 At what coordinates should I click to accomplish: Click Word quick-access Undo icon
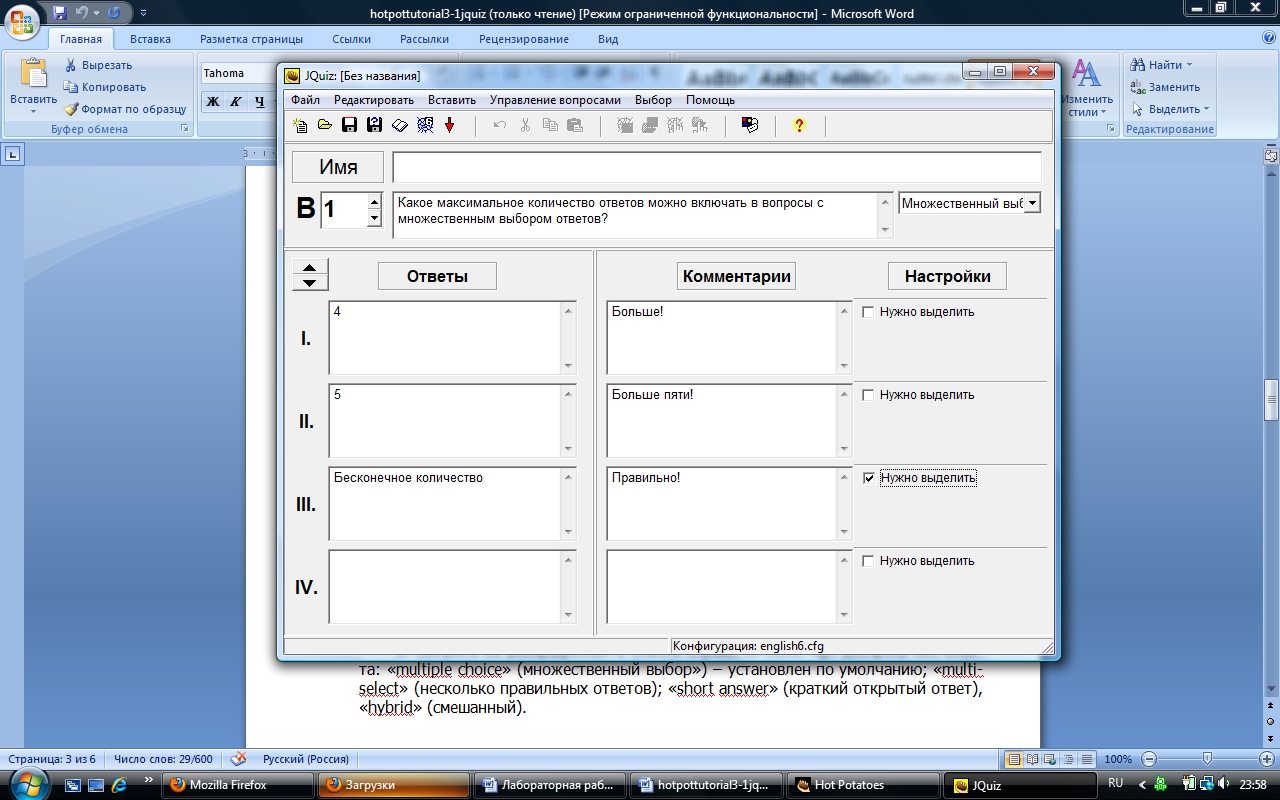point(84,13)
